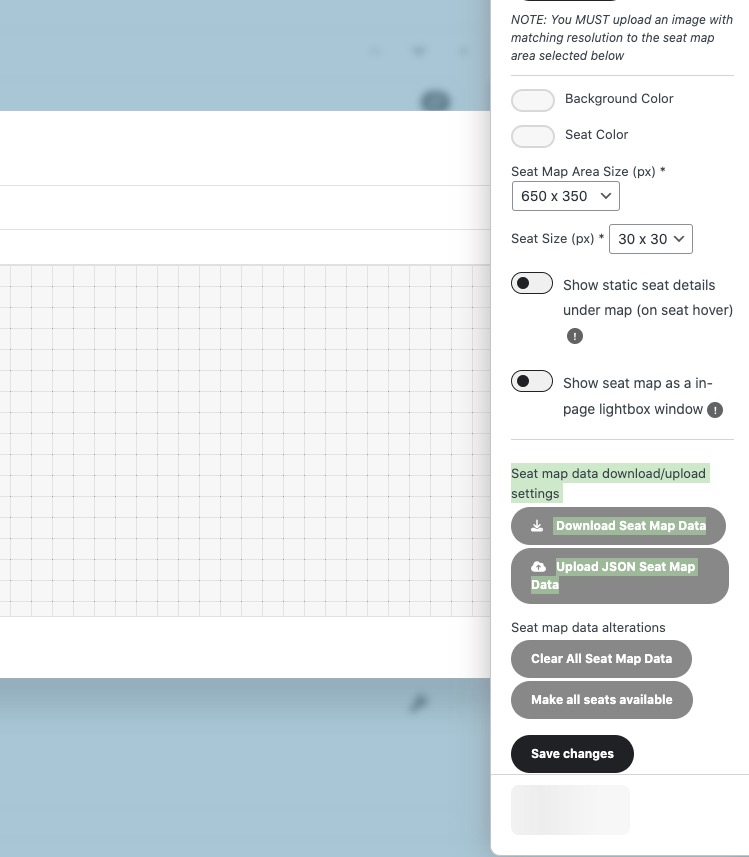Viewport: 749px width, 857px height.
Task: Click the Background Color label text
Action: coord(619,99)
